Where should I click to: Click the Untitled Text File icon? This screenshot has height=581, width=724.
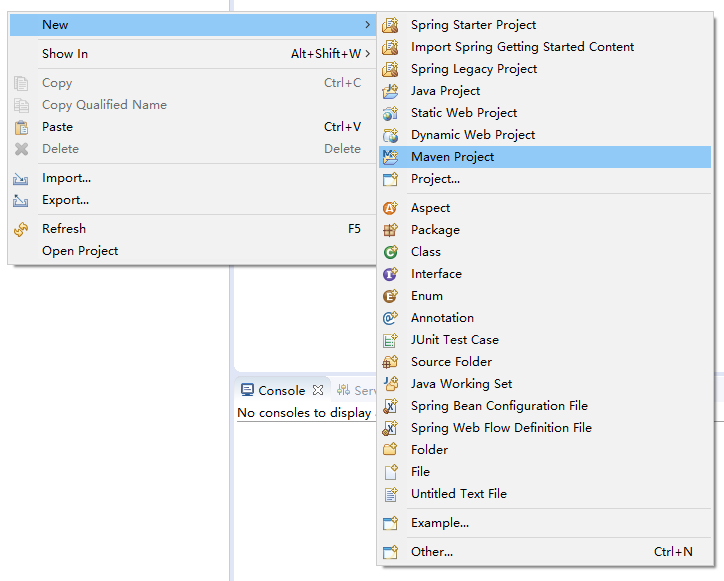(390, 494)
